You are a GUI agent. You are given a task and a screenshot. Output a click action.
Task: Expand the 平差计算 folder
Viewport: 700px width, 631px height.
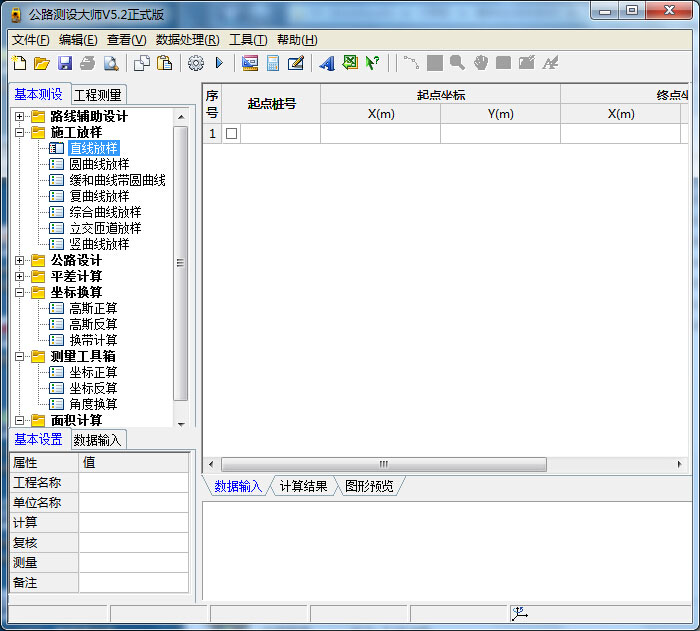(19, 276)
